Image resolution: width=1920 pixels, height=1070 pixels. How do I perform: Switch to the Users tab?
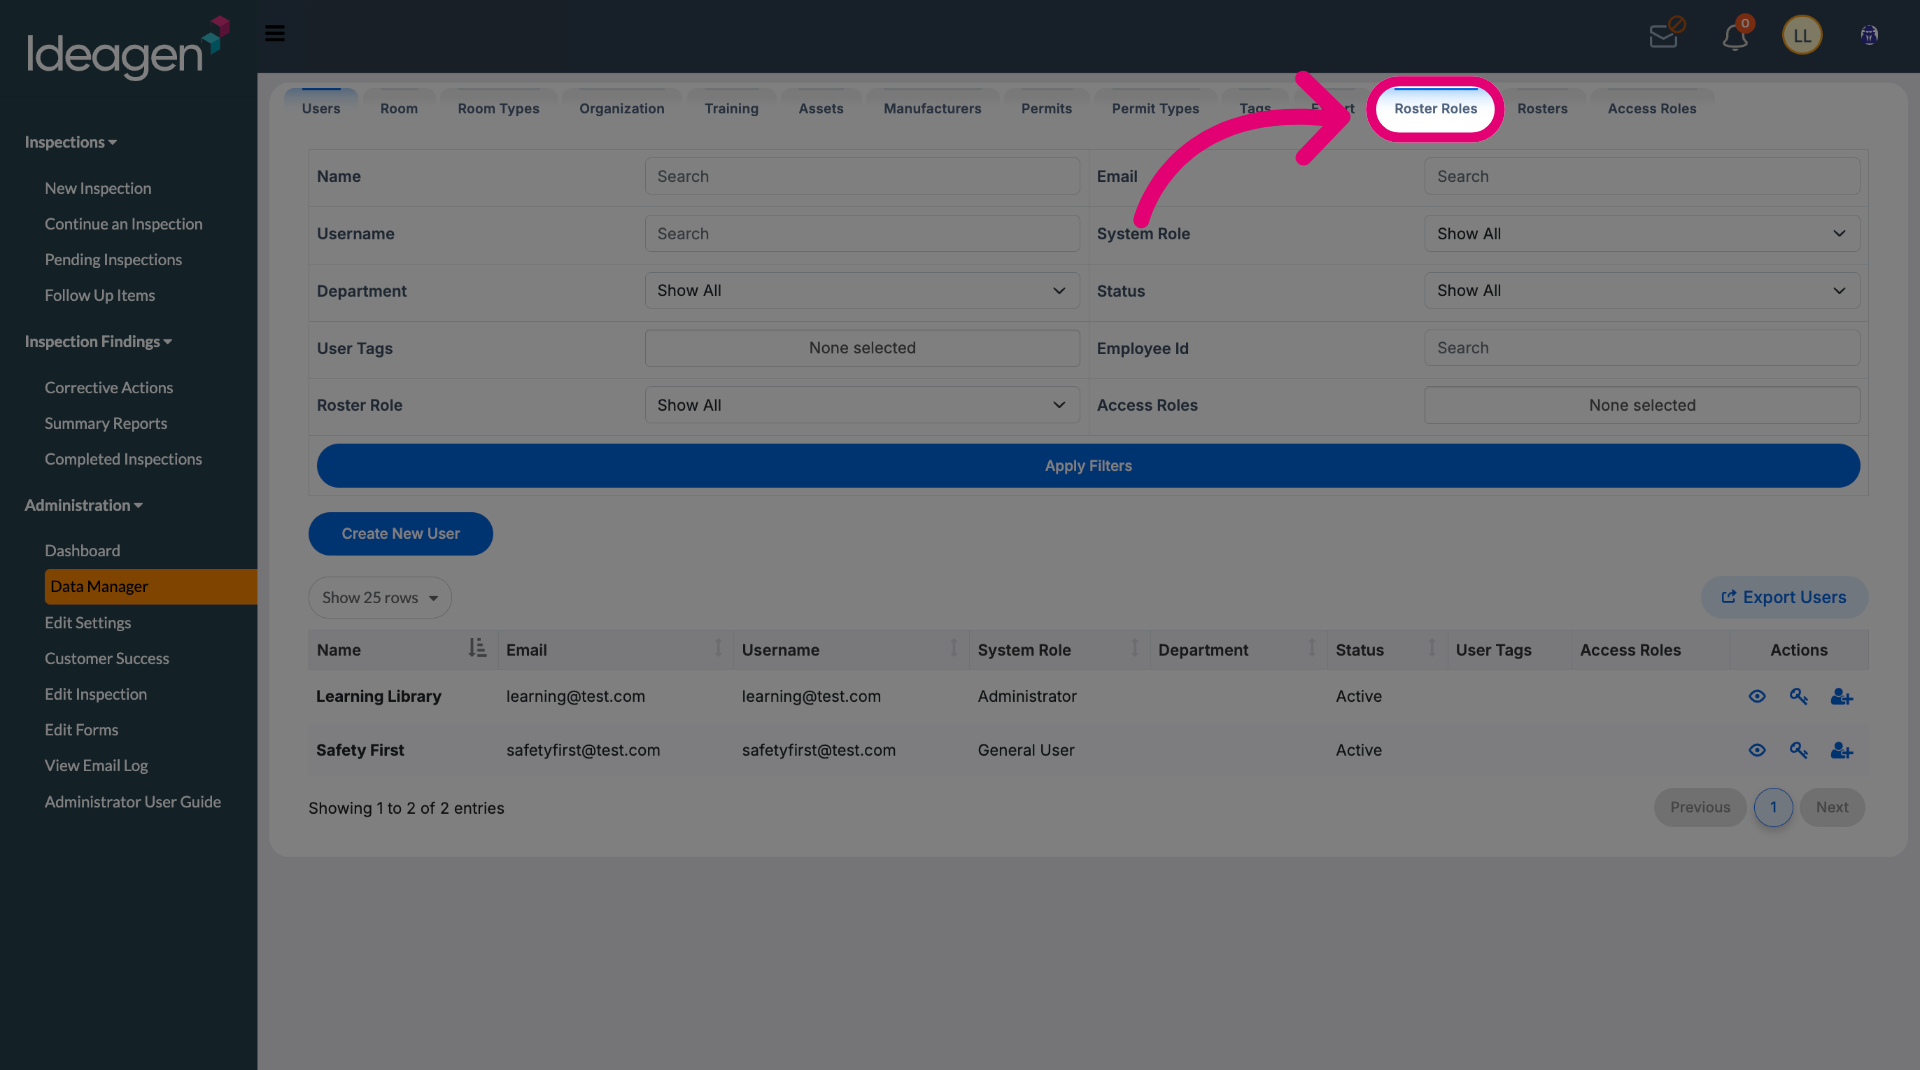[321, 108]
